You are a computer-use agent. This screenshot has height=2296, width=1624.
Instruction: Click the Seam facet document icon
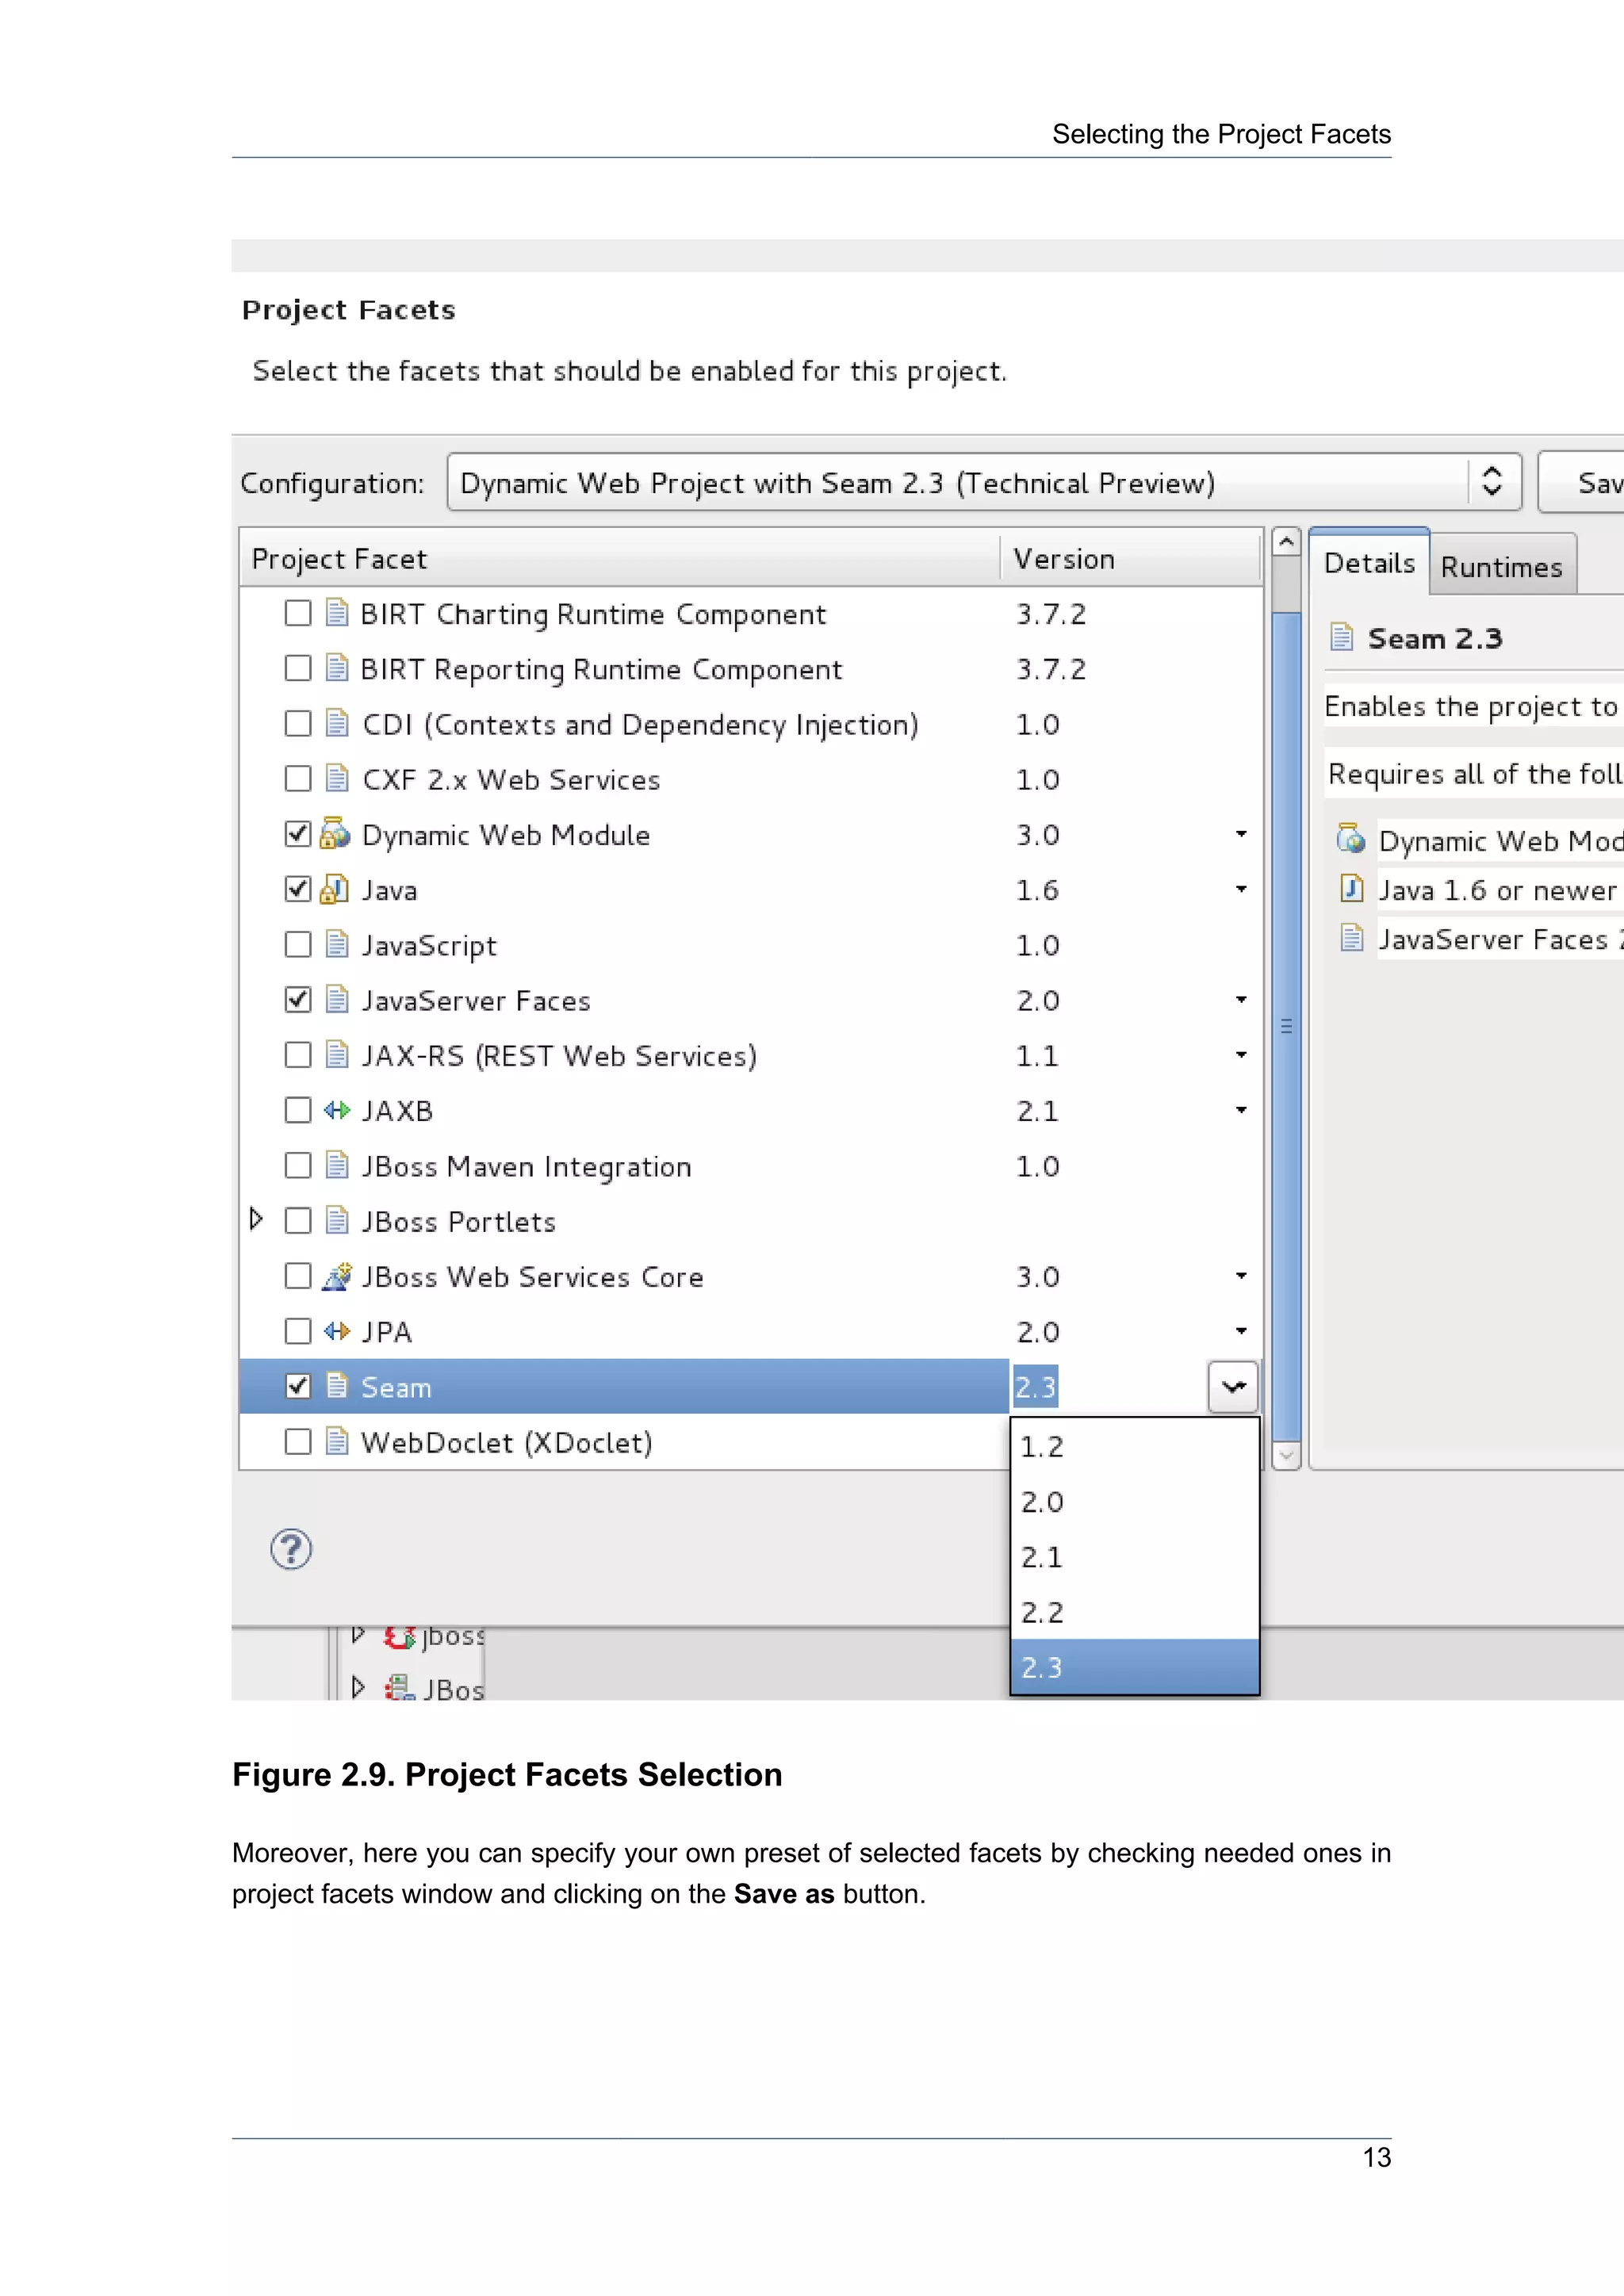[x=337, y=1386]
